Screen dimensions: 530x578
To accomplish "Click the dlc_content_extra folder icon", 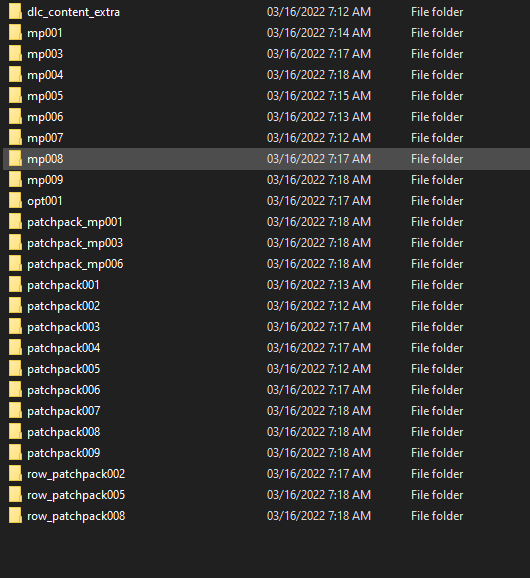I will [x=15, y=12].
